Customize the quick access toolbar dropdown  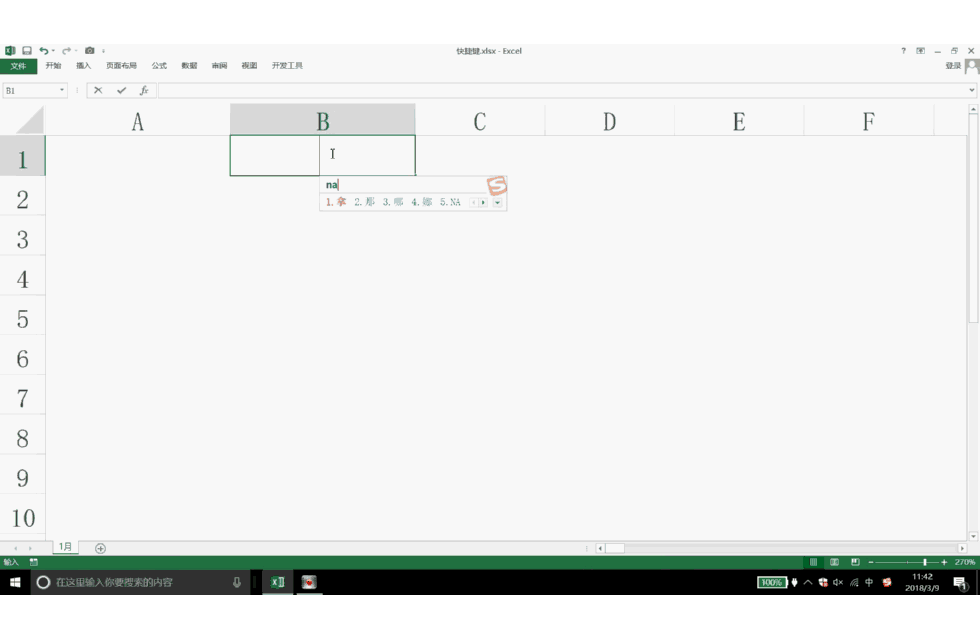coord(103,51)
